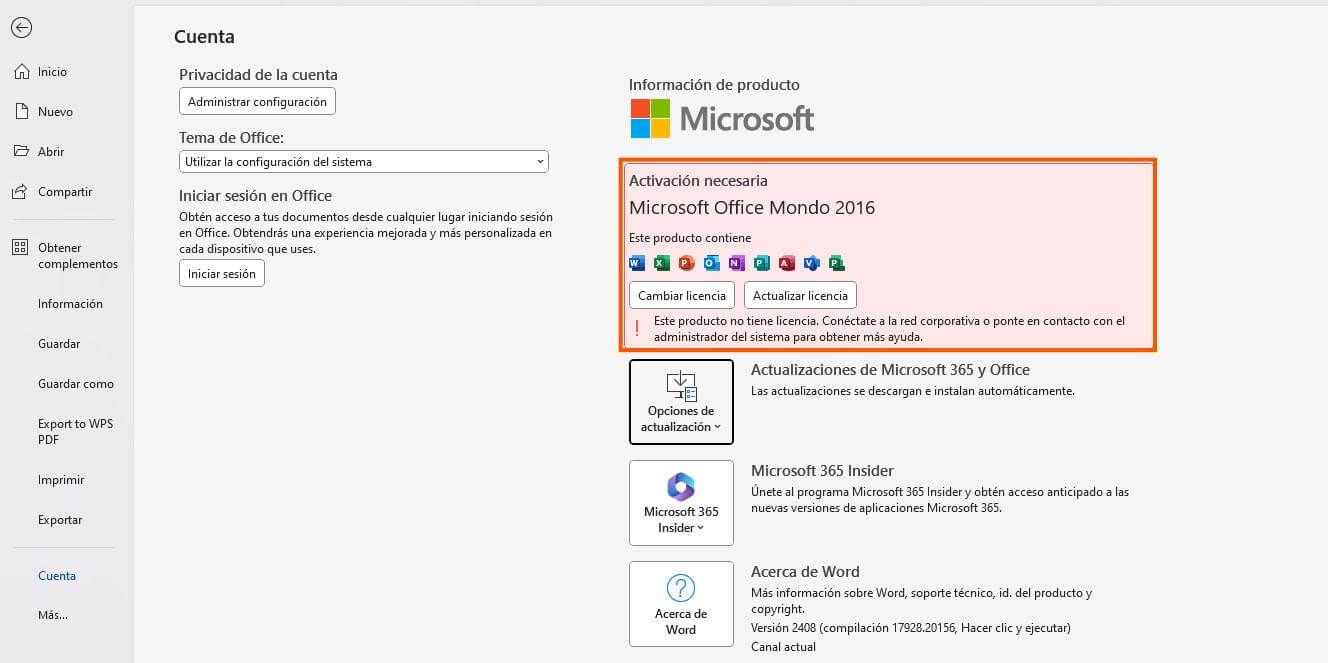Click the Cuenta page heading
Viewport: 1328px width, 663px height.
(x=204, y=37)
